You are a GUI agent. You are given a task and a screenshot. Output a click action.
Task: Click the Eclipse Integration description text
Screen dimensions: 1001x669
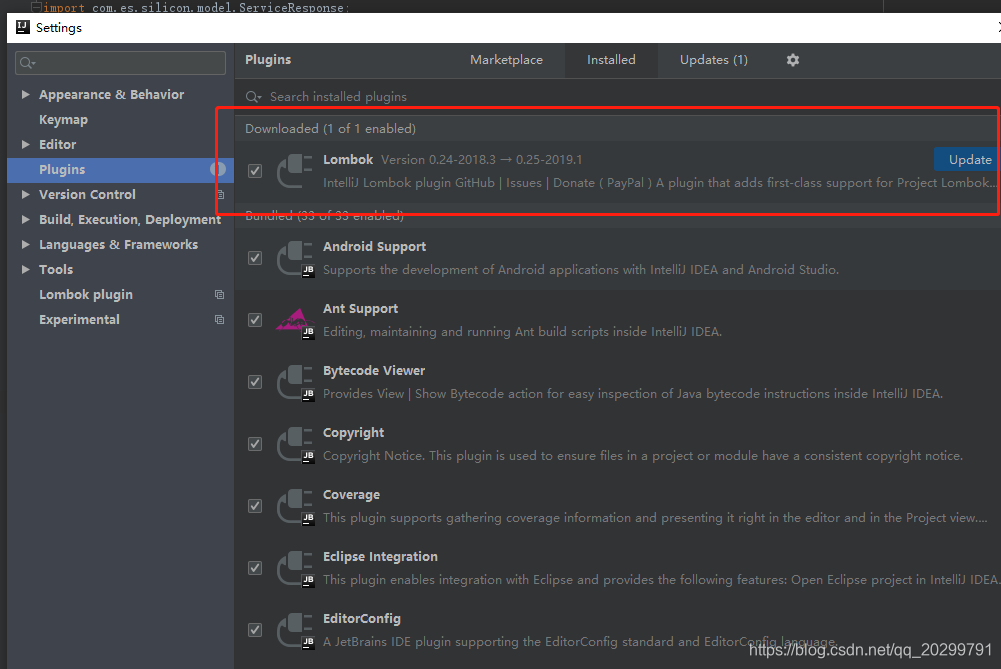coord(660,579)
